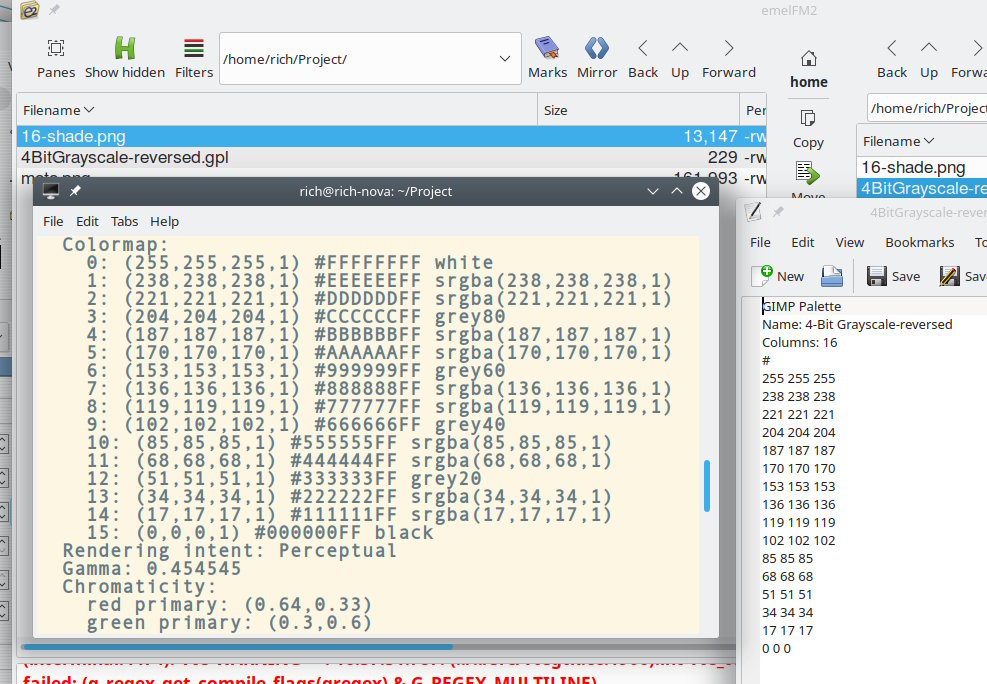The image size is (987, 684).
Task: Go Back in left pane
Action: pyautogui.click(x=643, y=48)
